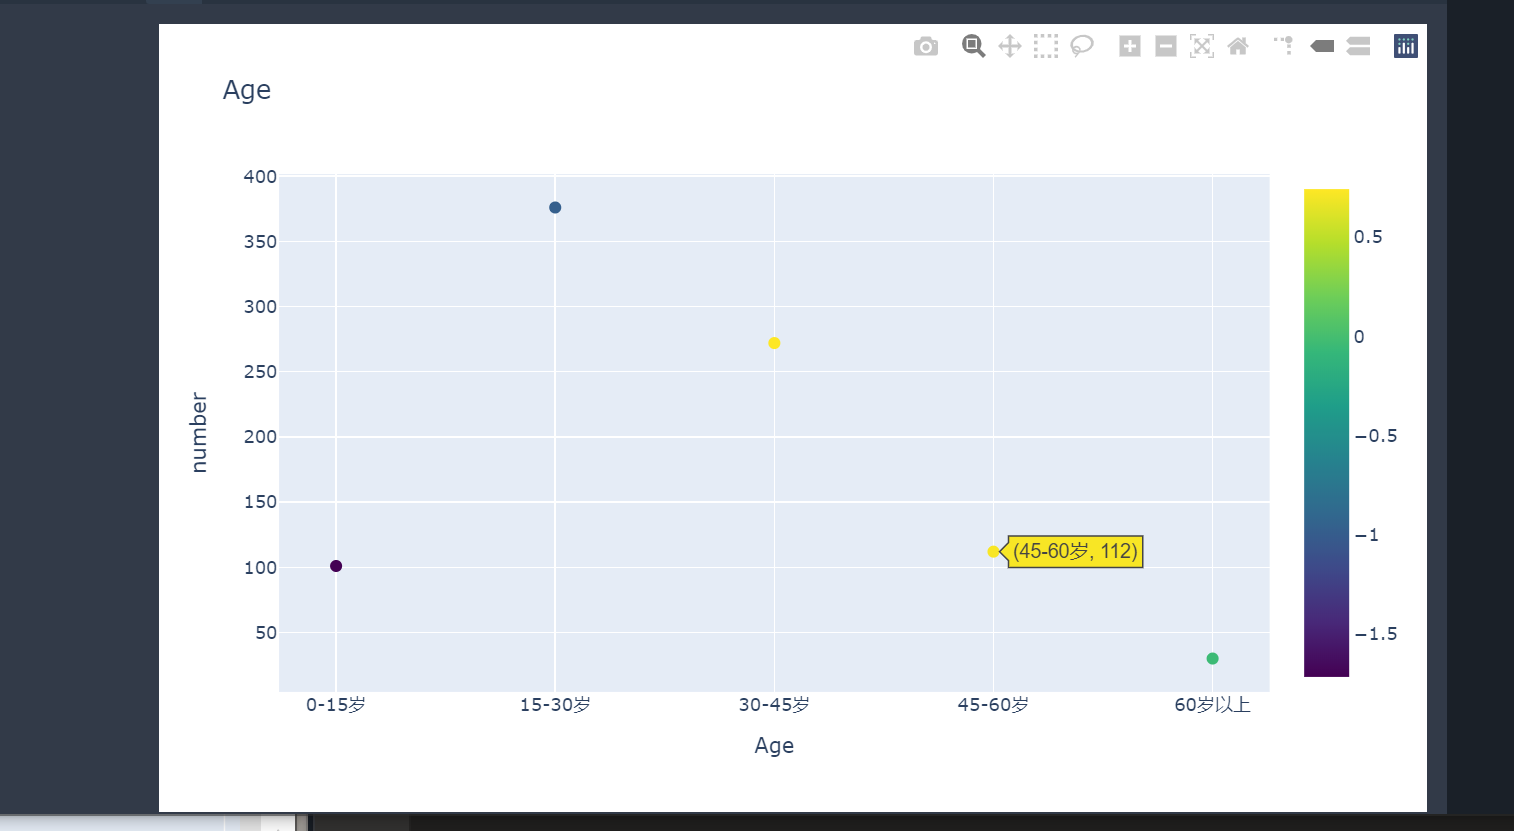Zoom out using the minus icon
The height and width of the screenshot is (831, 1514).
[x=1165, y=46]
